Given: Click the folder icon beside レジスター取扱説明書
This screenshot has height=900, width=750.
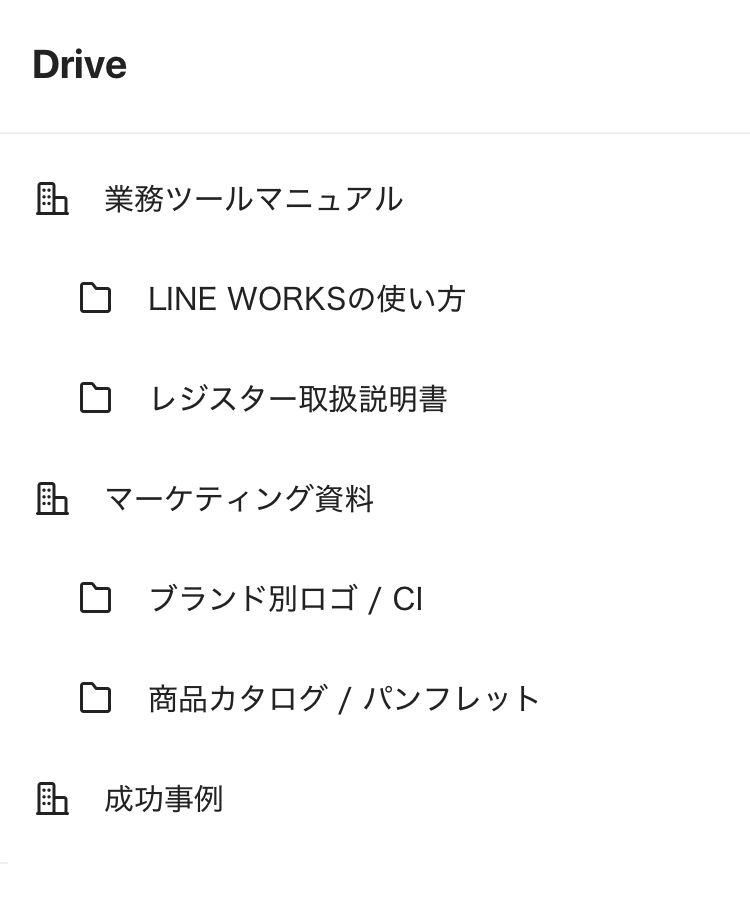Looking at the screenshot, I should [95, 398].
